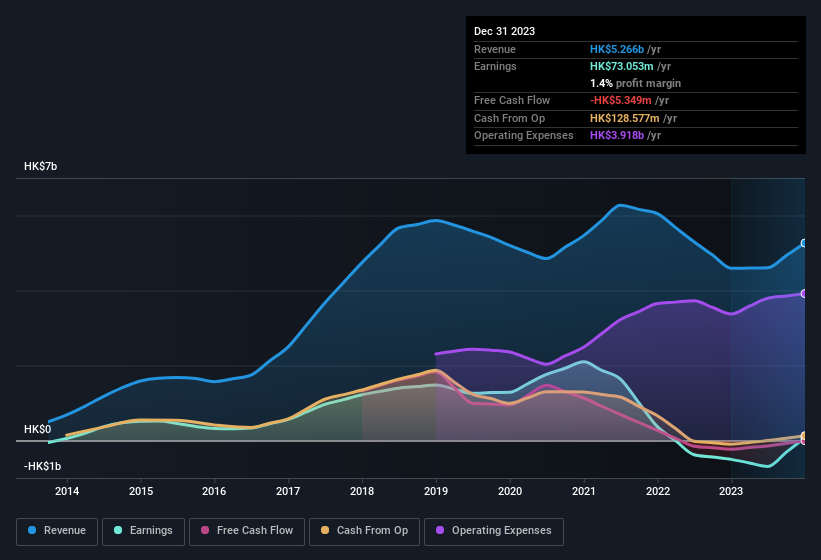
Task: Click the Operating Expenses label in tooltip
Action: point(524,135)
